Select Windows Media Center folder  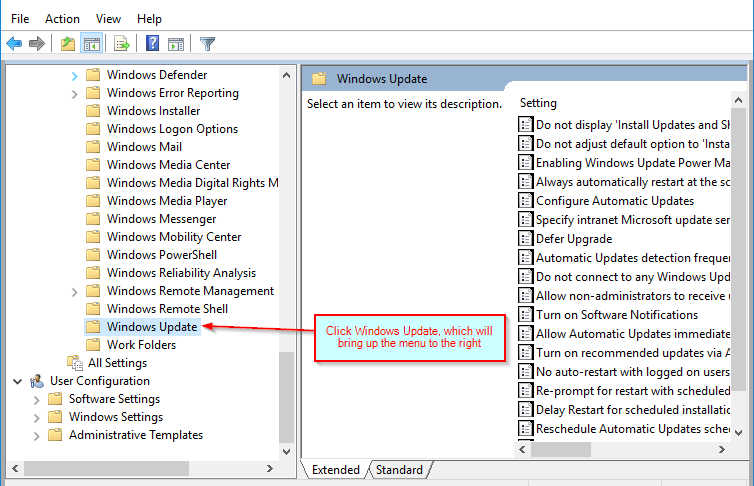click(x=168, y=165)
